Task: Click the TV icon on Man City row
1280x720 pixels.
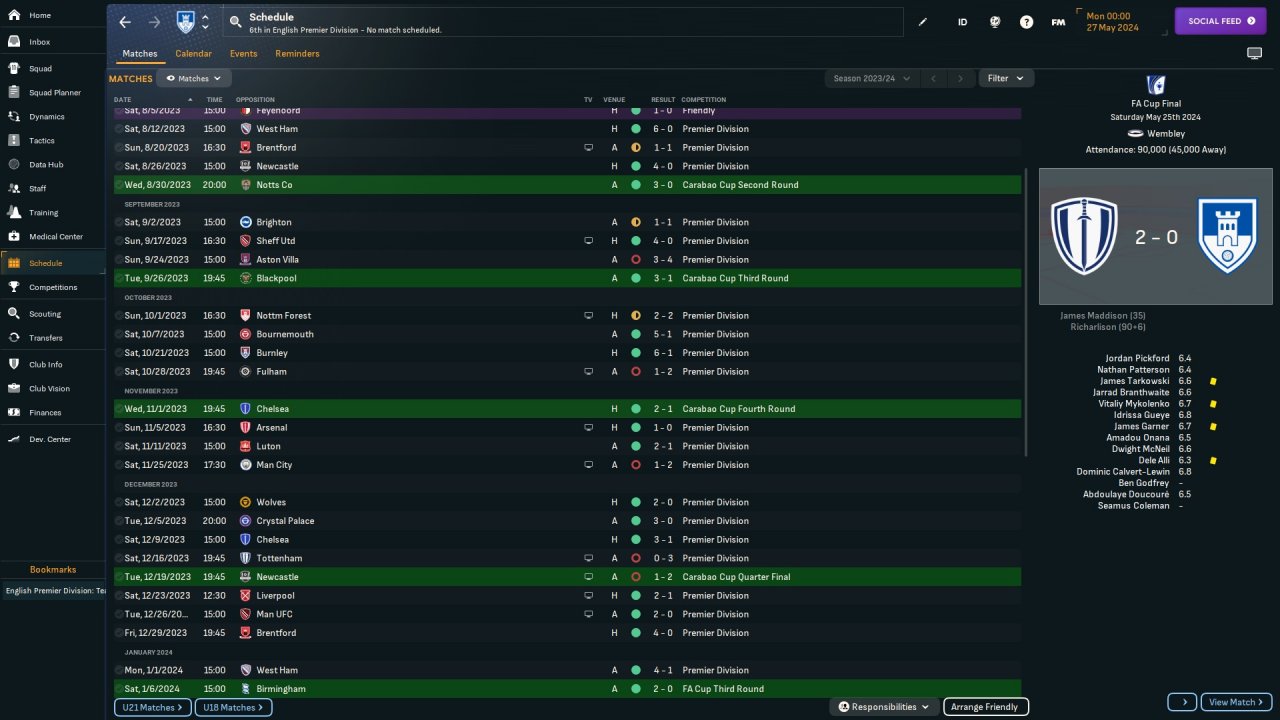Action: click(589, 465)
